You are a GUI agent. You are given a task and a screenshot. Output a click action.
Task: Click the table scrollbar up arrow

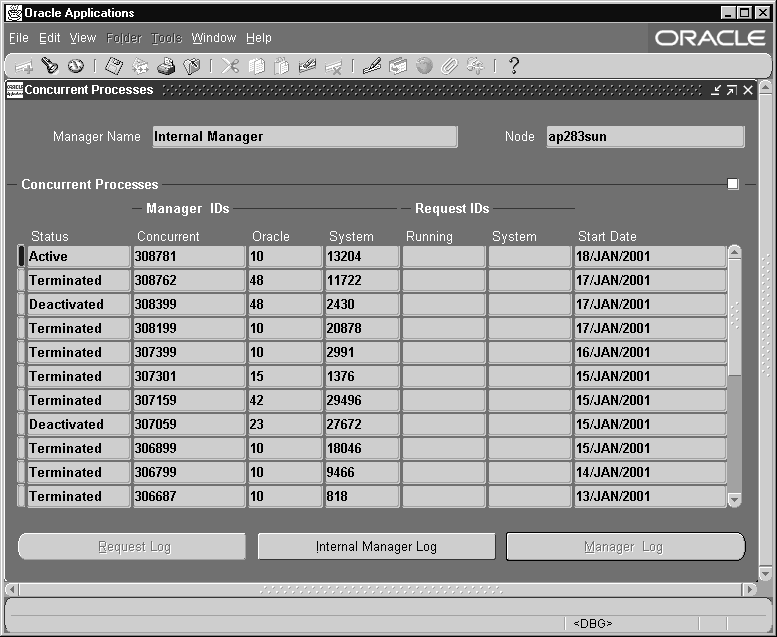pyautogui.click(x=735, y=252)
